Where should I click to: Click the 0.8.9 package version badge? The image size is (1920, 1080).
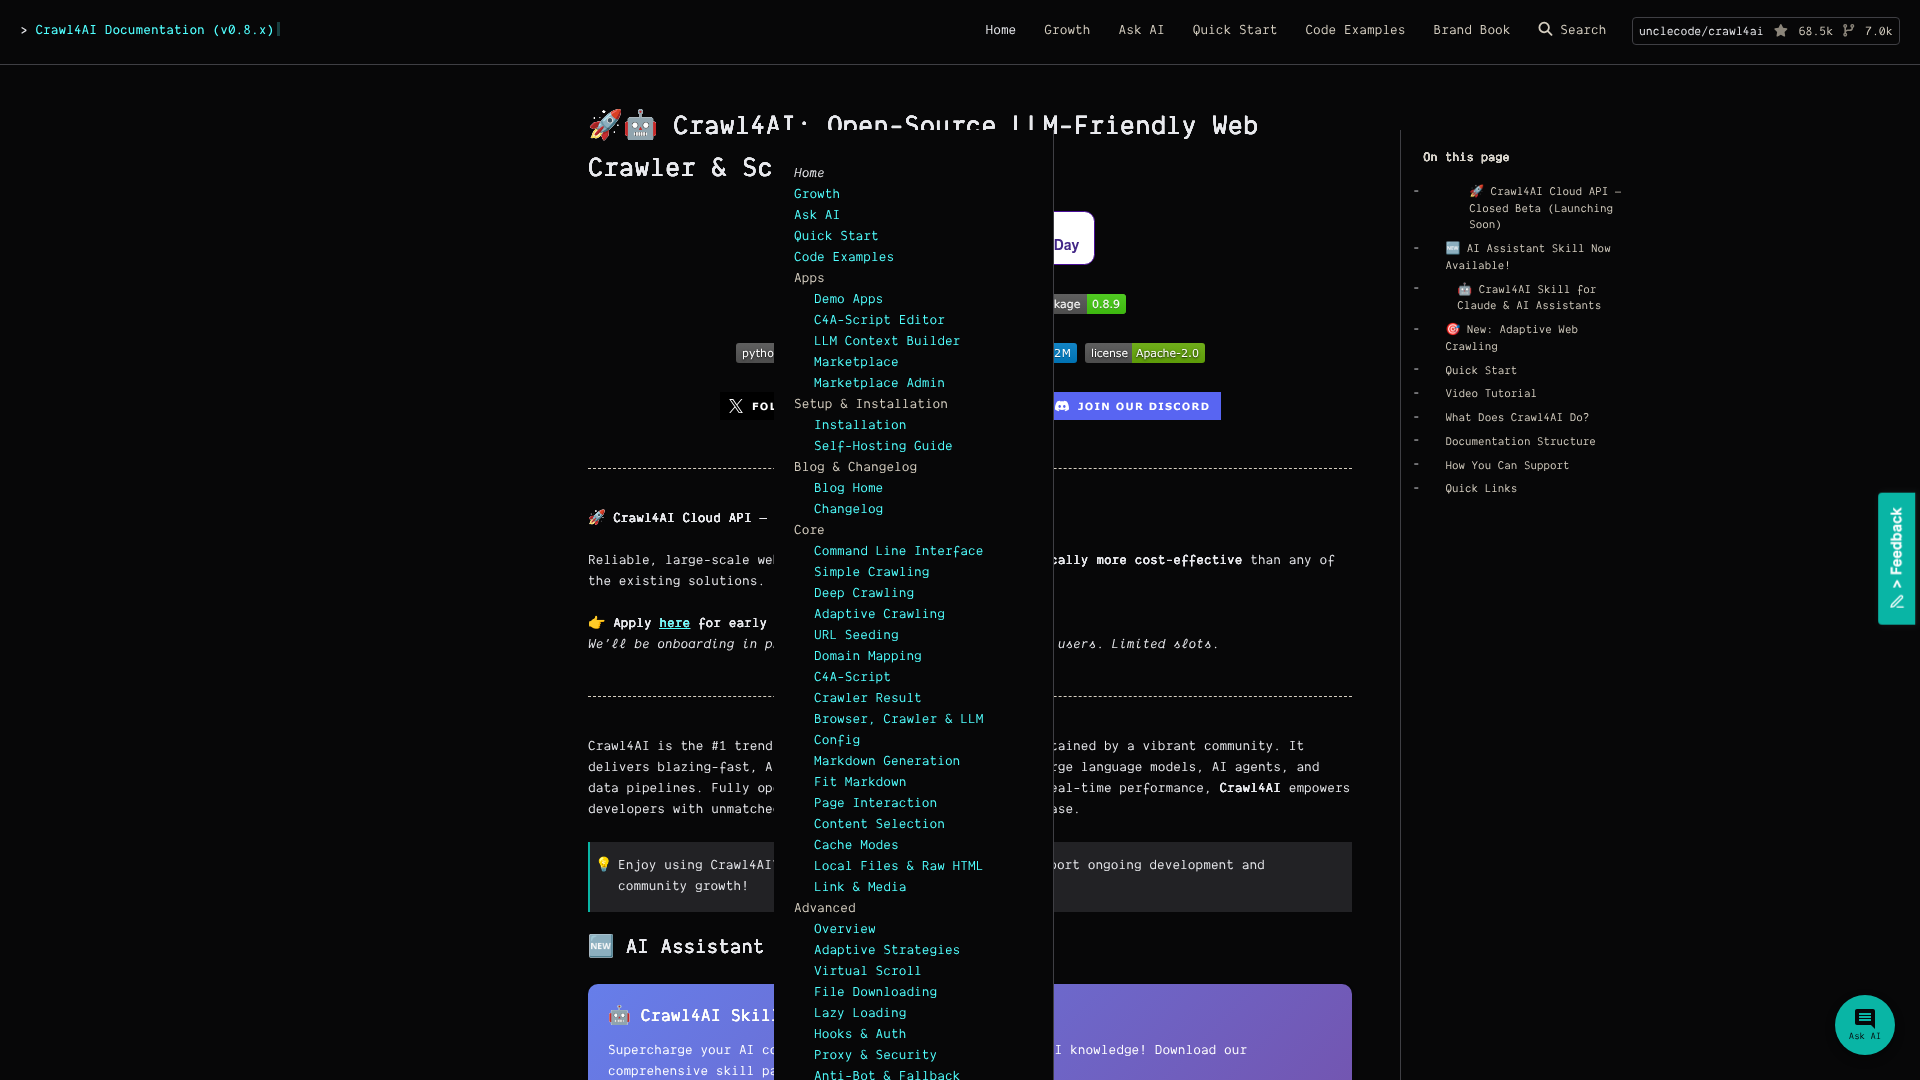[x=1105, y=304]
